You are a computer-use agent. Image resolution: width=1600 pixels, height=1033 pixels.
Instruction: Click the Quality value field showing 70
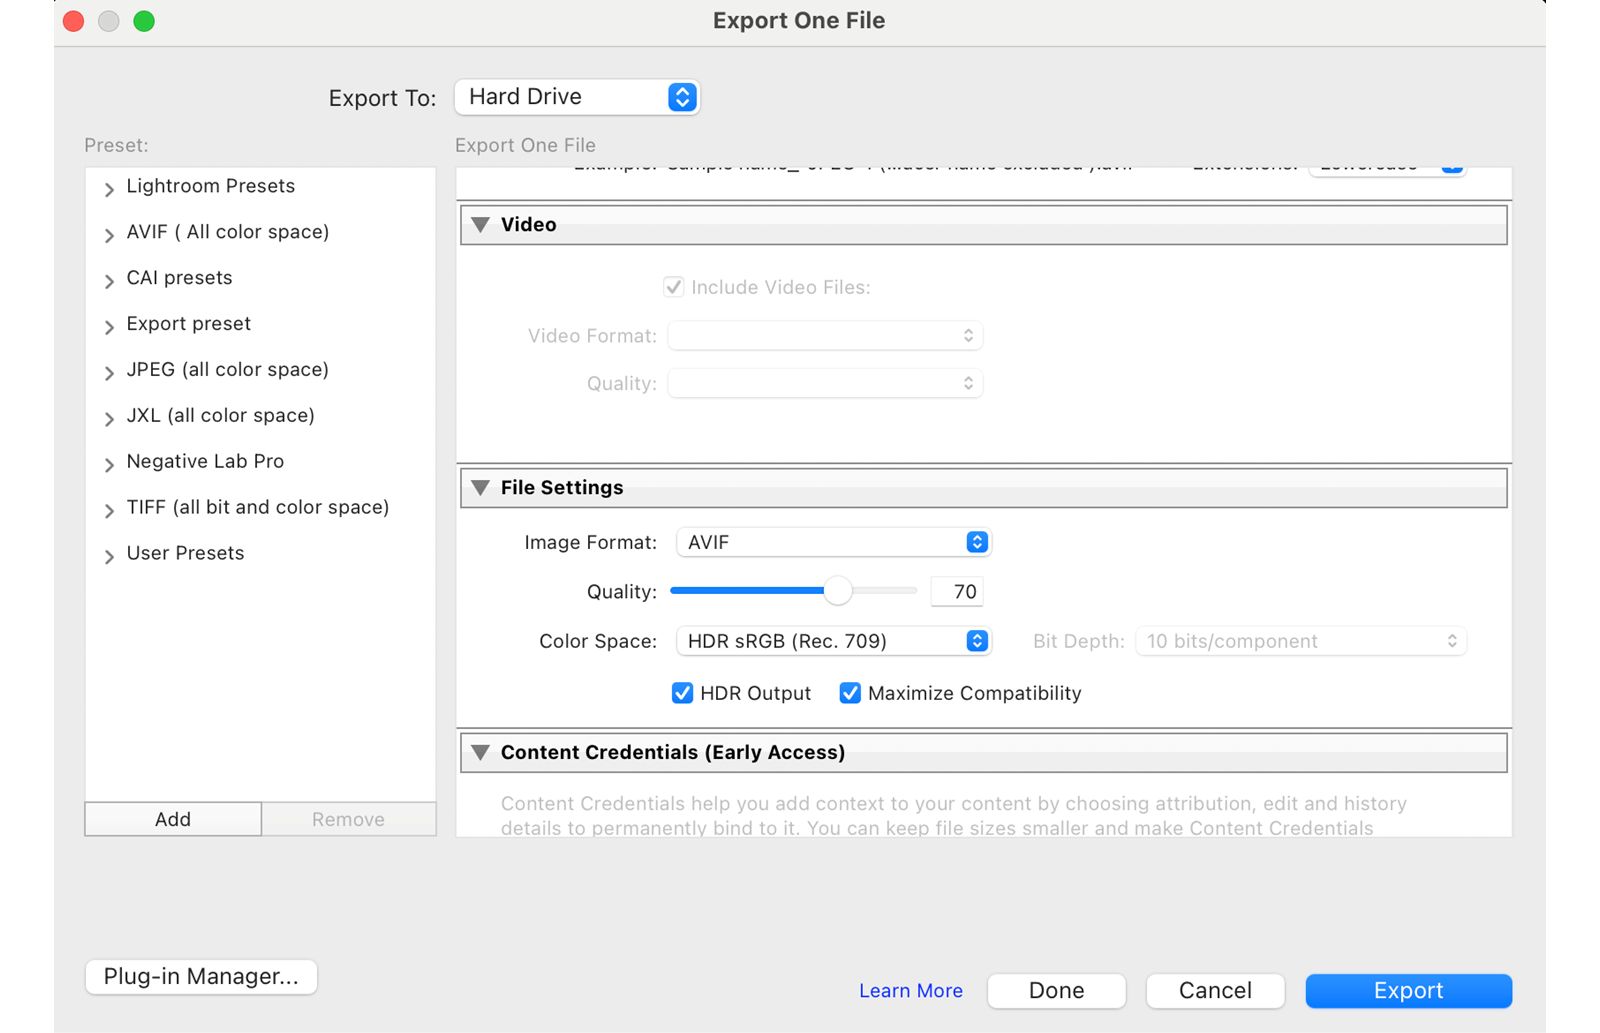[956, 591]
